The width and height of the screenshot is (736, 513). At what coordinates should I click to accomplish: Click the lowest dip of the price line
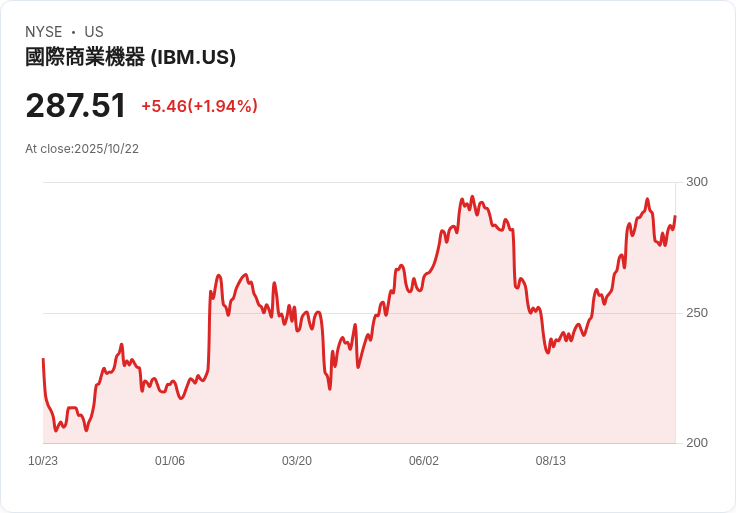click(x=86, y=430)
